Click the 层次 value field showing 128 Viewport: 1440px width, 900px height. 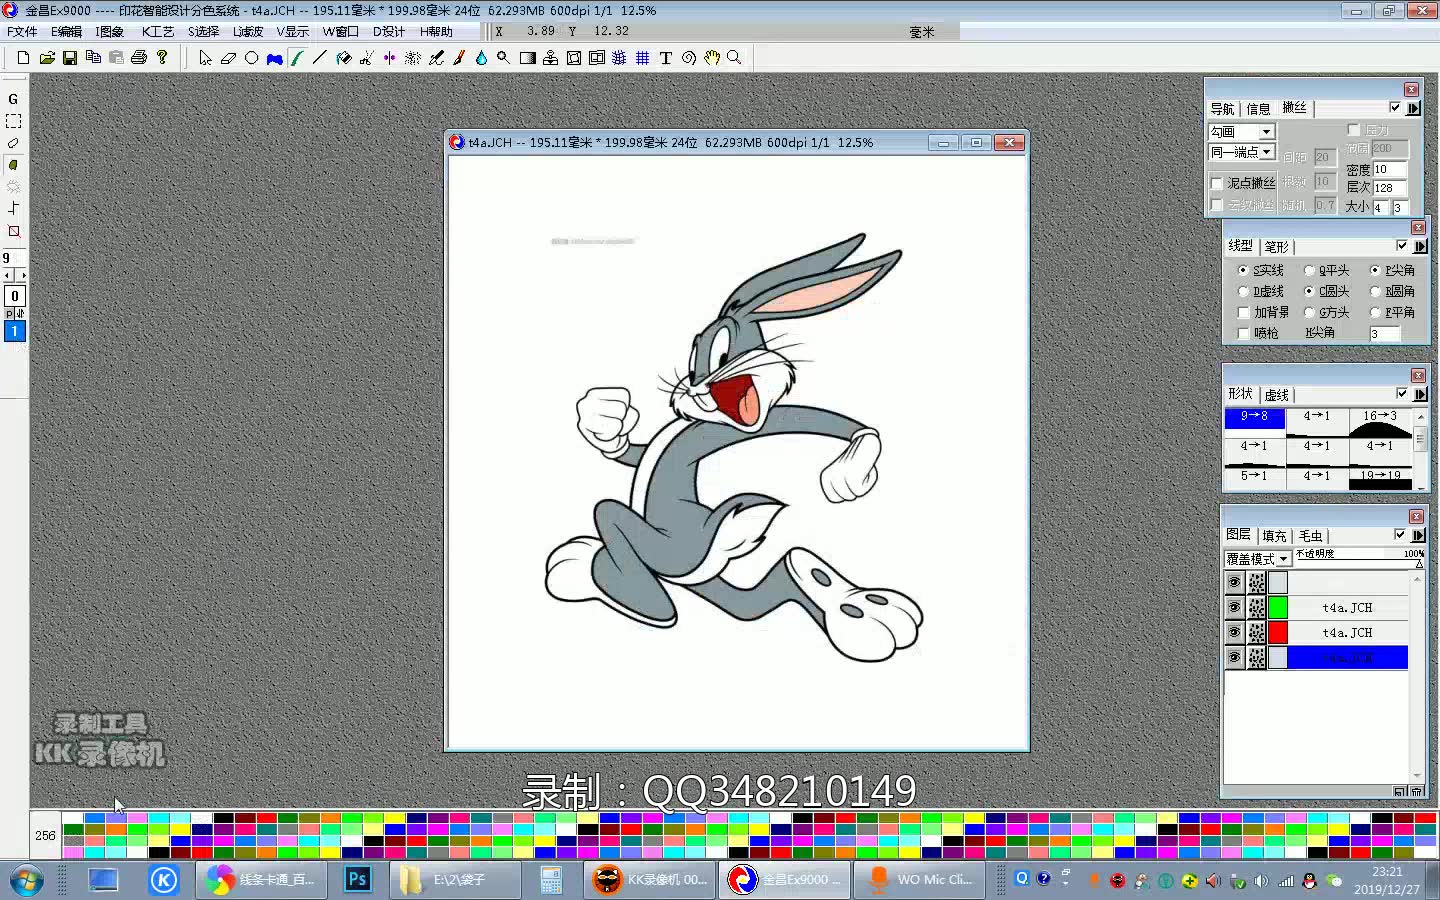(1389, 187)
